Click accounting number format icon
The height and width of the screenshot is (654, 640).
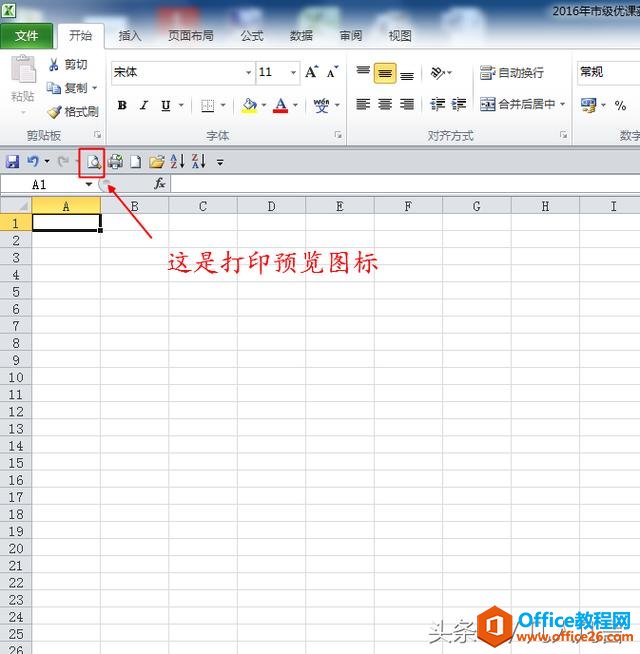click(588, 105)
